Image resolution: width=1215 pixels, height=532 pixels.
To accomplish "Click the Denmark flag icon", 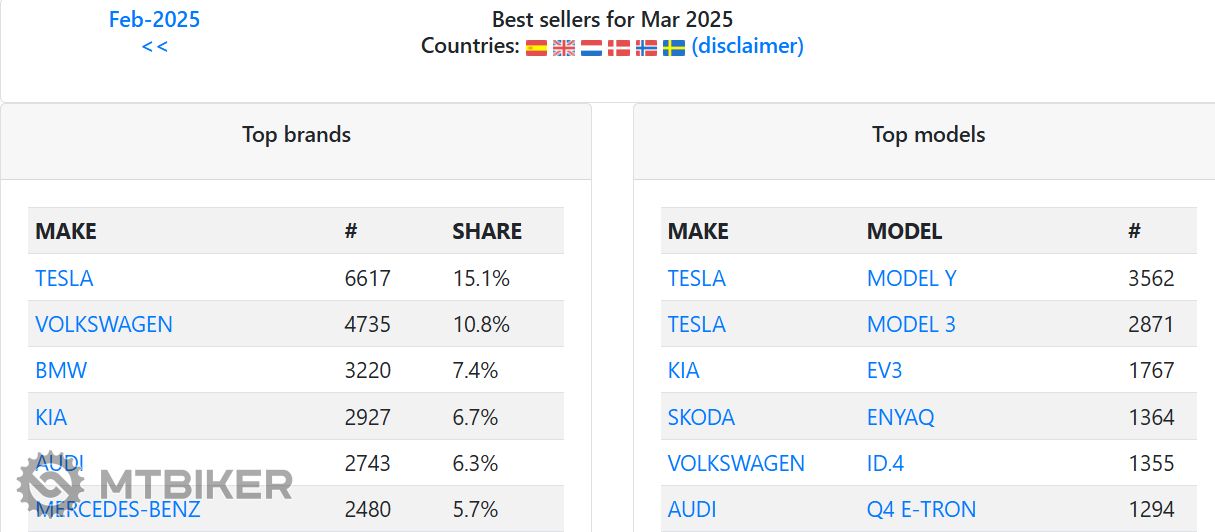I will point(619,47).
